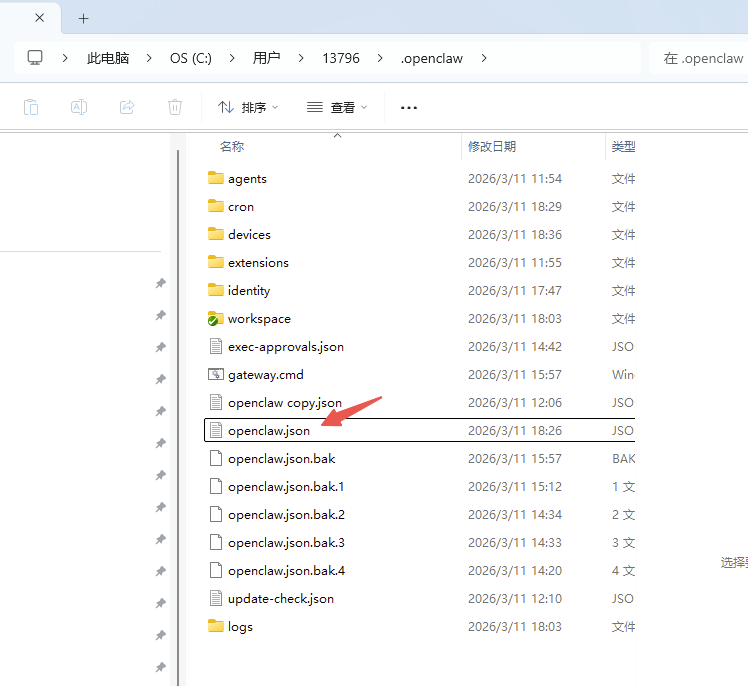This screenshot has height=686, width=748.
Task: Select openclaw.json.bak.3 file icon
Action: pyautogui.click(x=216, y=542)
